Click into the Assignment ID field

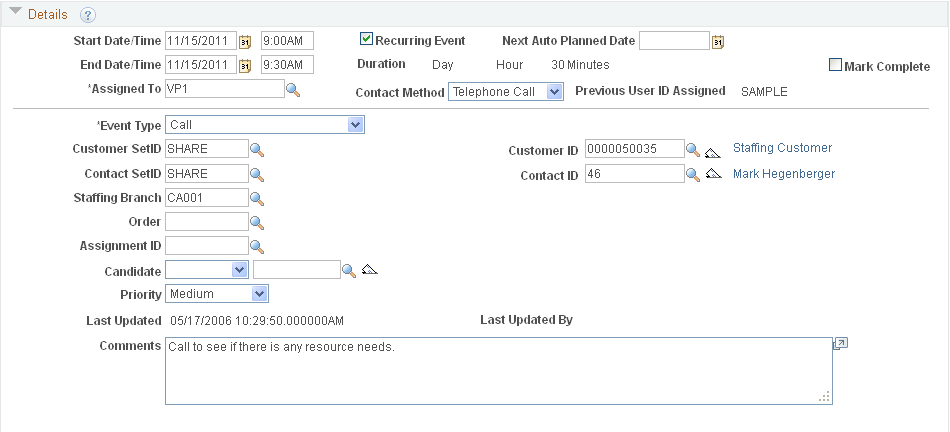tap(207, 245)
